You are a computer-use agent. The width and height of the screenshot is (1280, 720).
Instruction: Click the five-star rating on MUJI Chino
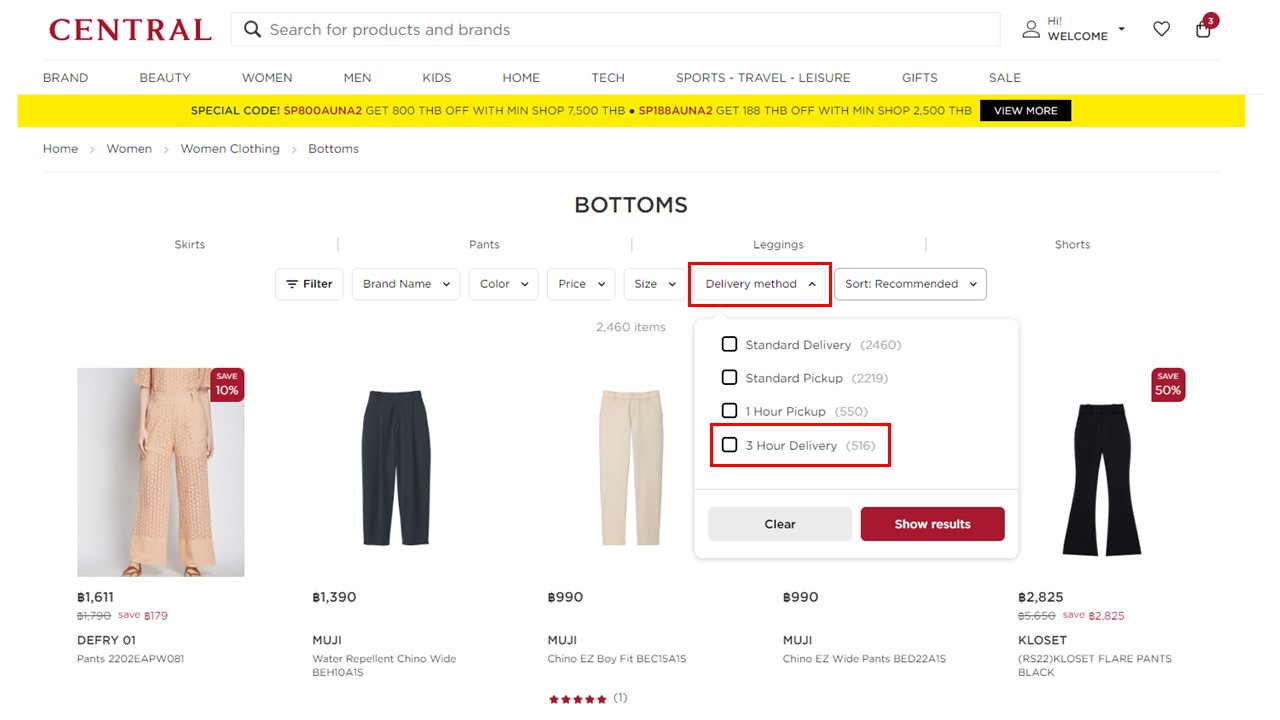click(577, 699)
